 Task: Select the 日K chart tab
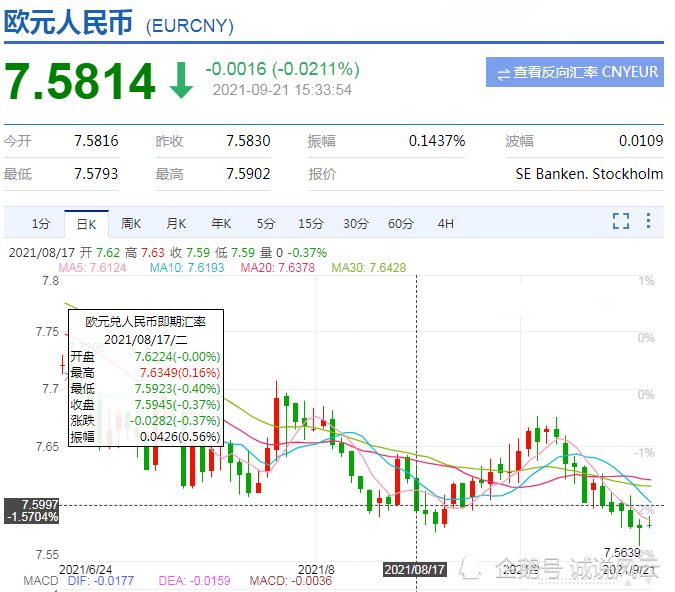87,224
